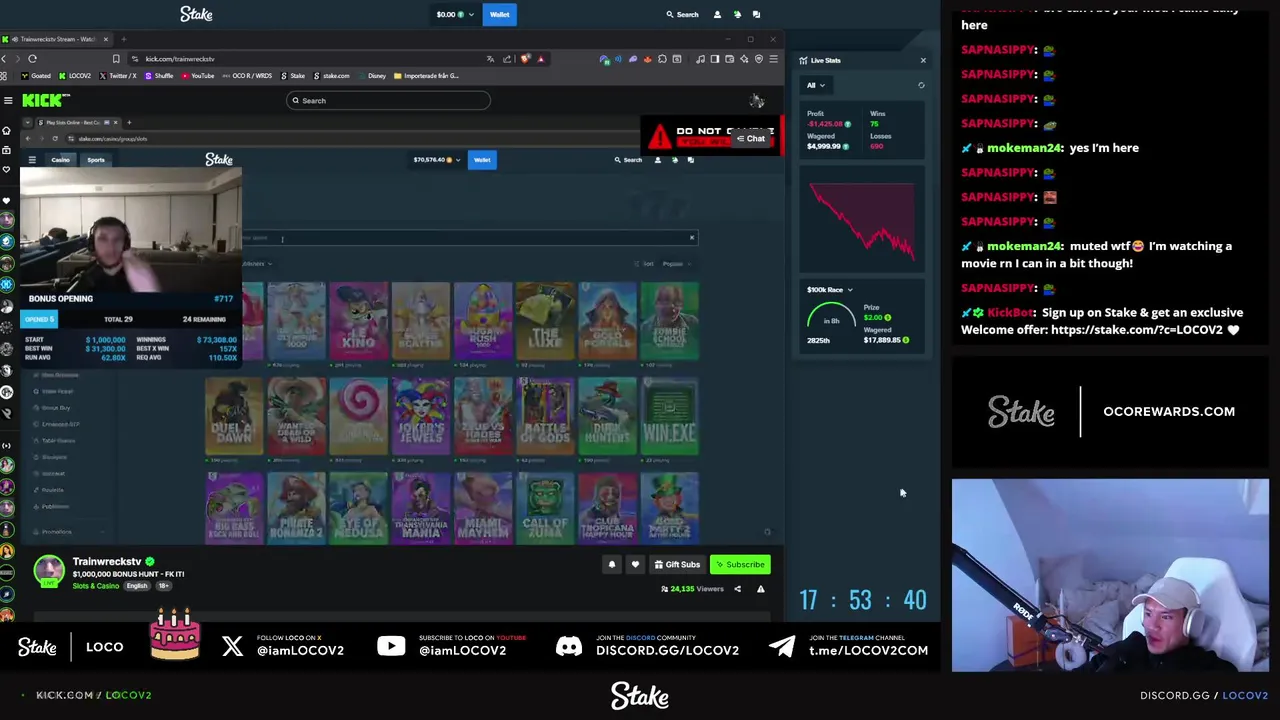Open the Goated bookmark

(37, 76)
